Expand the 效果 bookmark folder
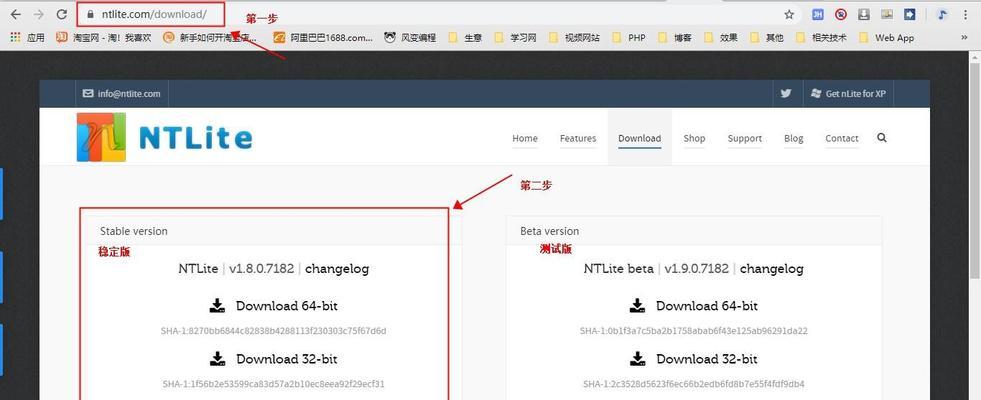 tap(720, 38)
